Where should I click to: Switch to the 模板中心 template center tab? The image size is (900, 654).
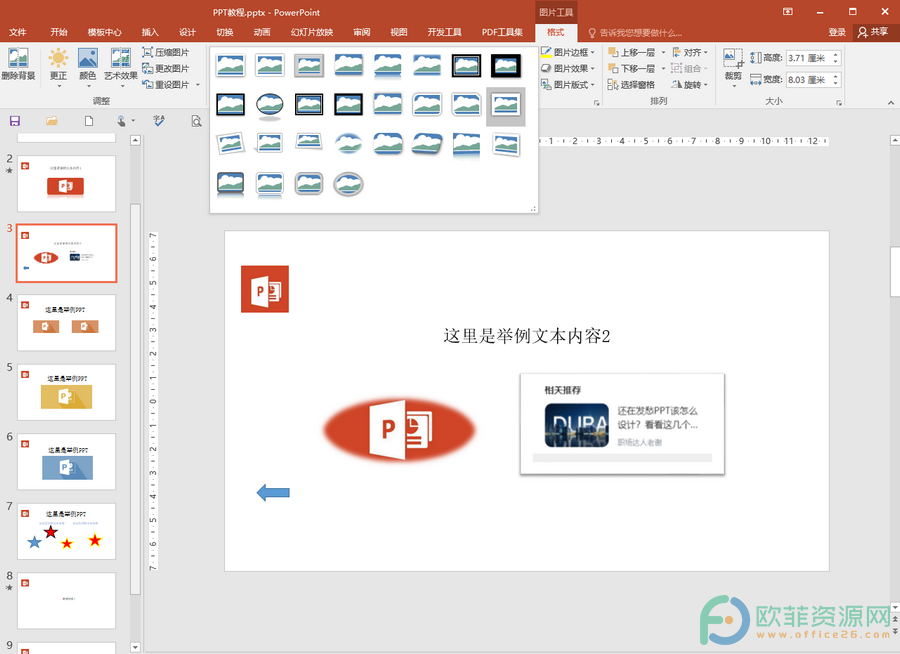coord(104,32)
